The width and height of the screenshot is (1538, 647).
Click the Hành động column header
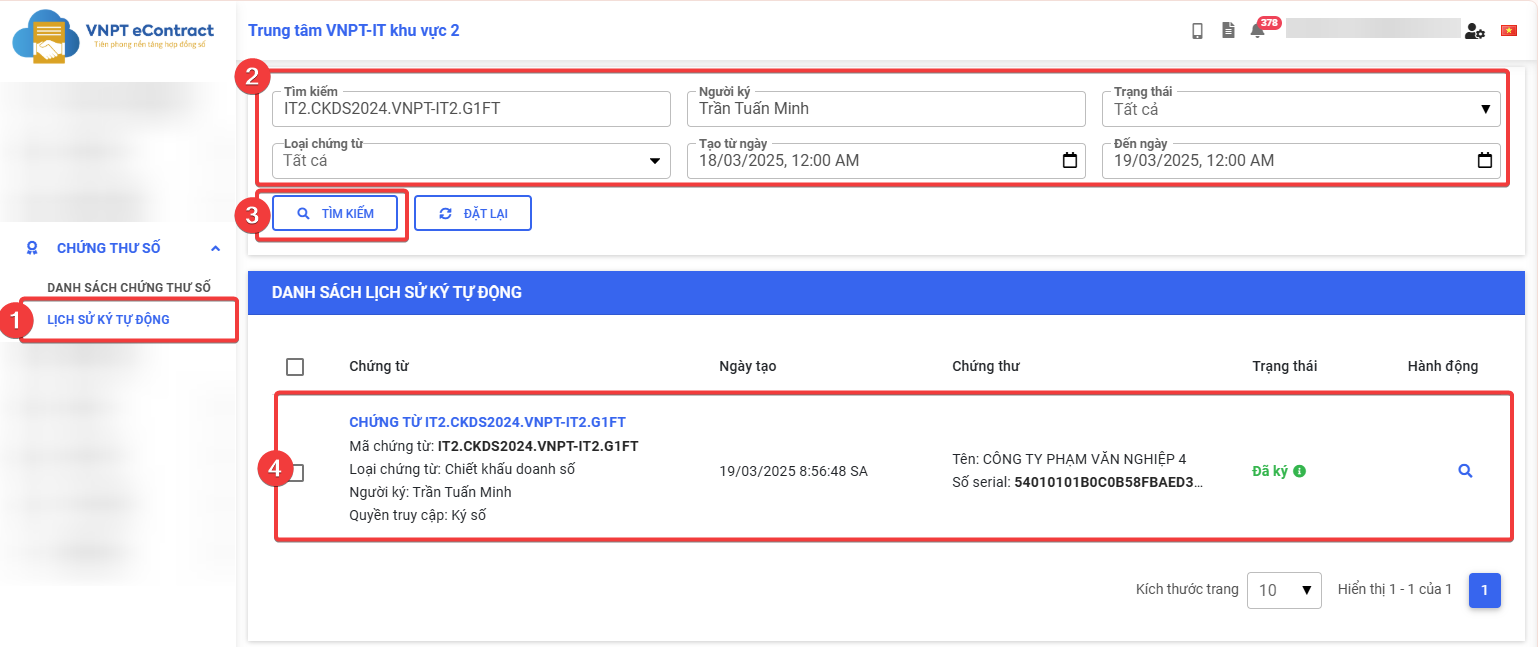point(1443,366)
